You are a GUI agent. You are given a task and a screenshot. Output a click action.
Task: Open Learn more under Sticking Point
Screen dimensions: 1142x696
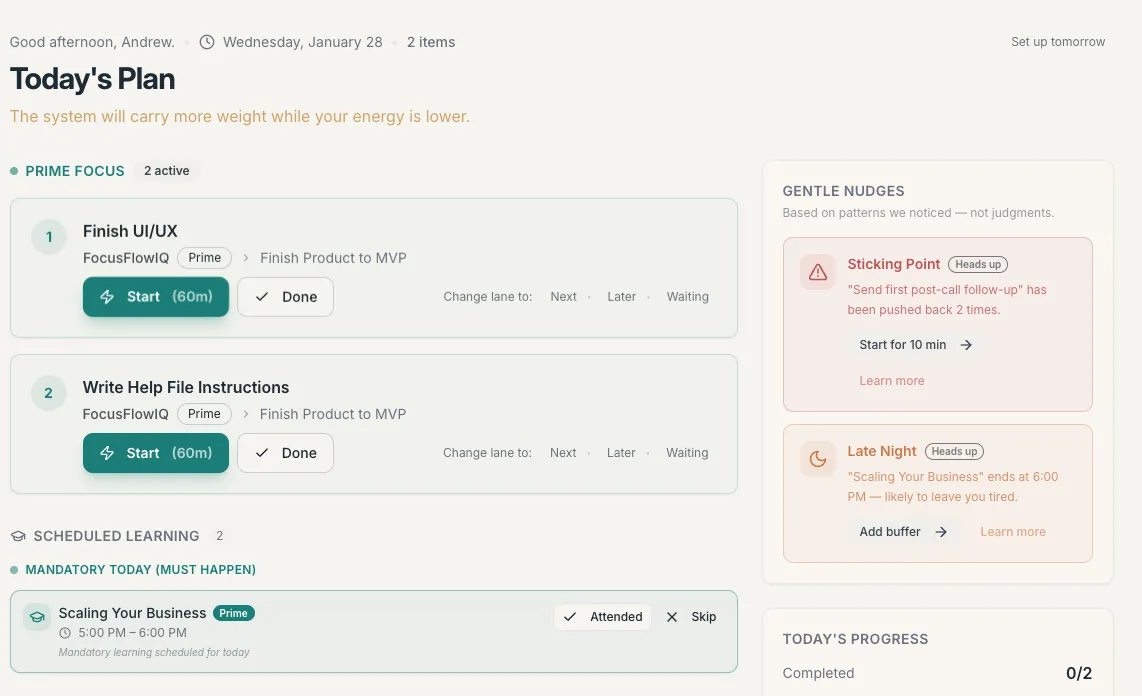(x=892, y=381)
